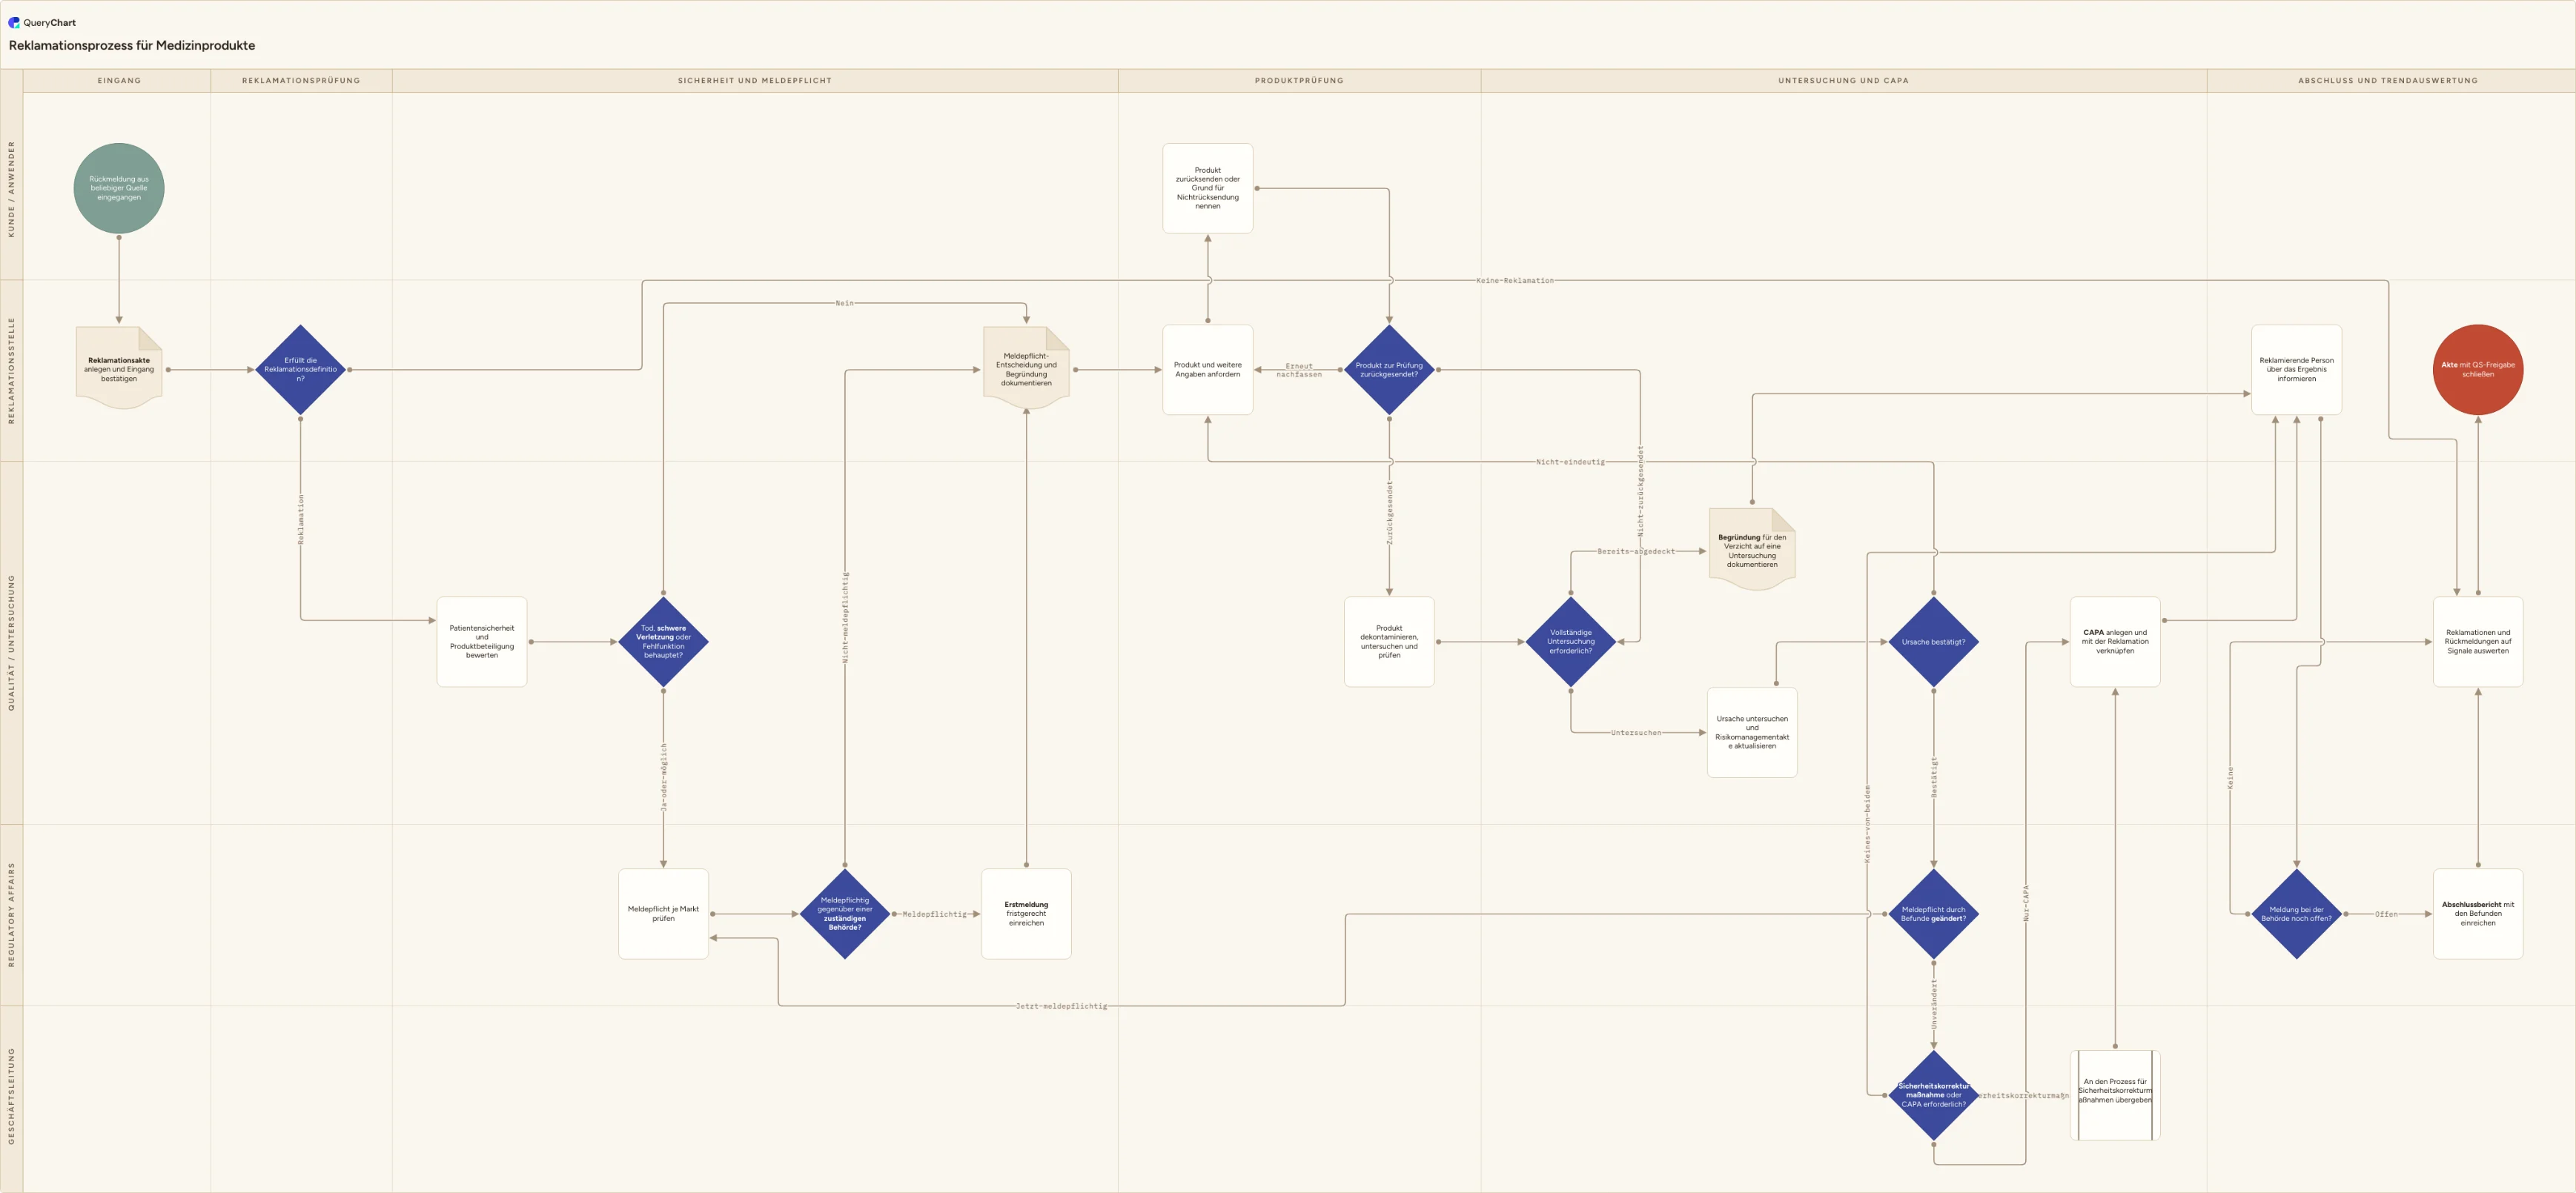Screen dimensions: 2576x1193
Task: Select the 'Patientensicherheit und Produktbeteiligung bewerten' box
Action: [x=482, y=642]
